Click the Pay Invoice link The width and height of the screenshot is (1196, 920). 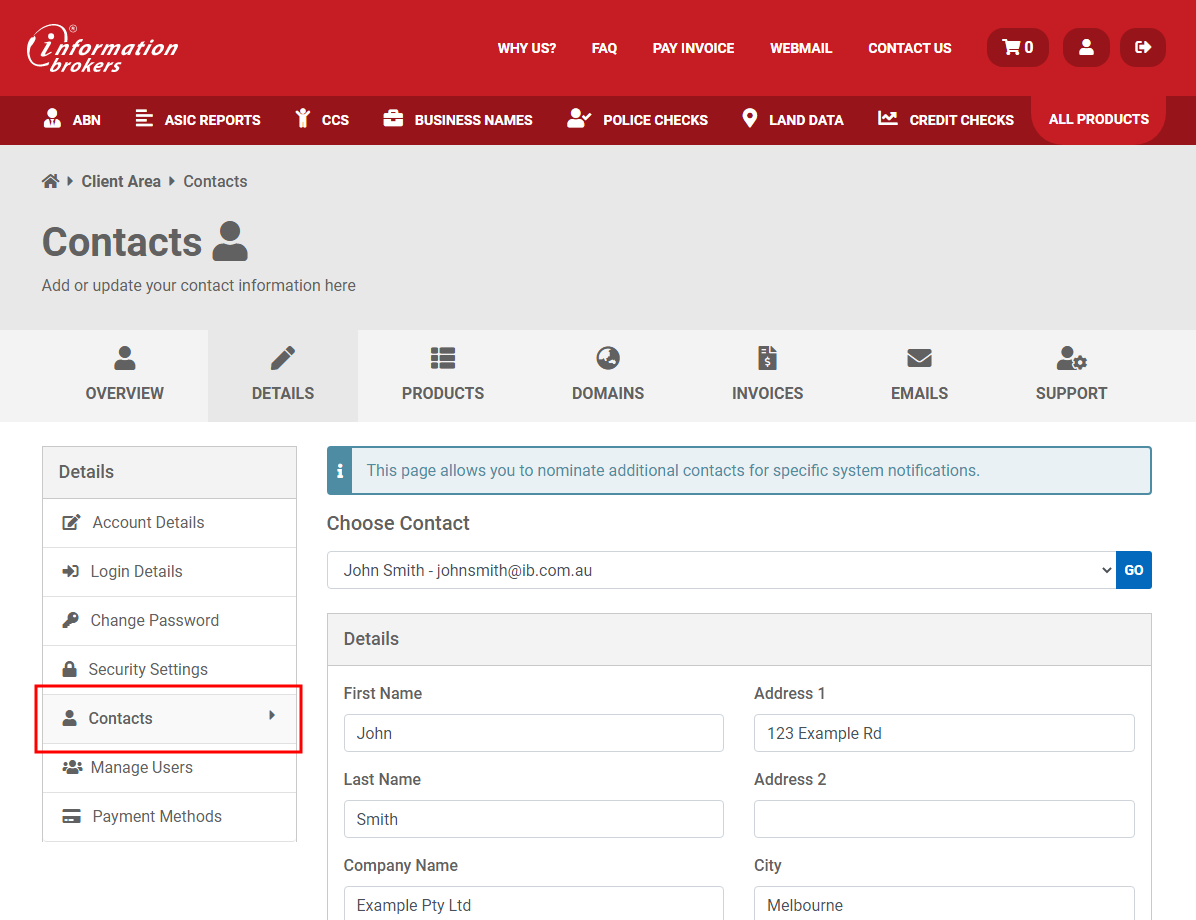[x=693, y=48]
